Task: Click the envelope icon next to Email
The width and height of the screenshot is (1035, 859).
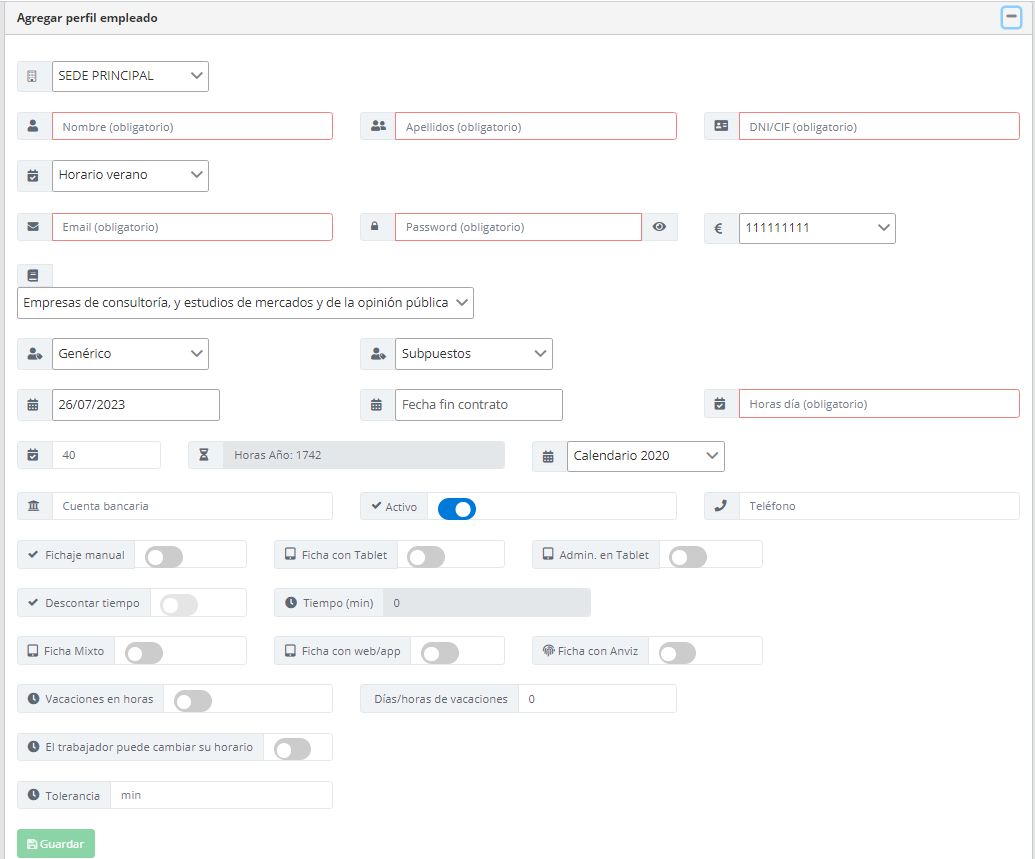Action: tap(34, 227)
